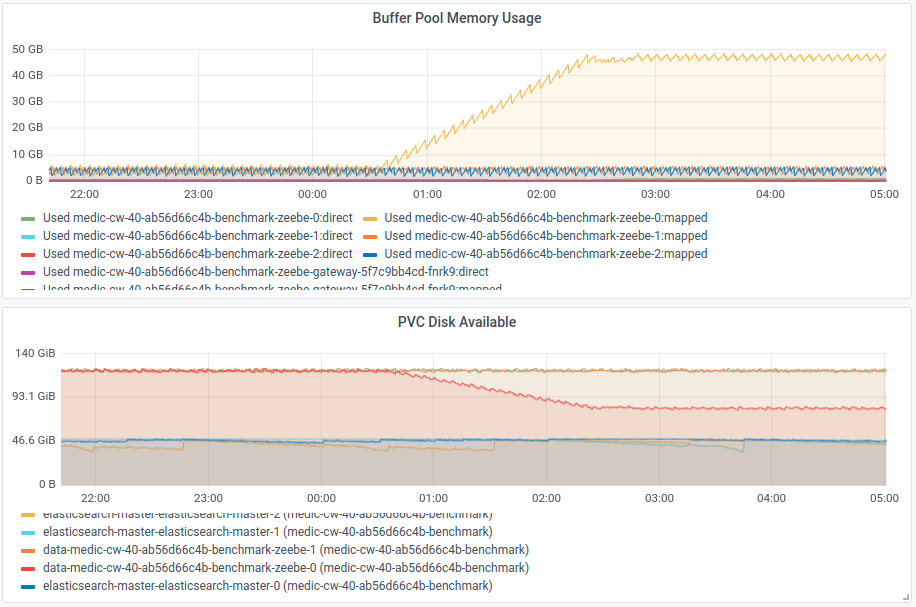
Task: Click the magenta swatch for gateway fnrk9:direct
Action: click(x=28, y=273)
